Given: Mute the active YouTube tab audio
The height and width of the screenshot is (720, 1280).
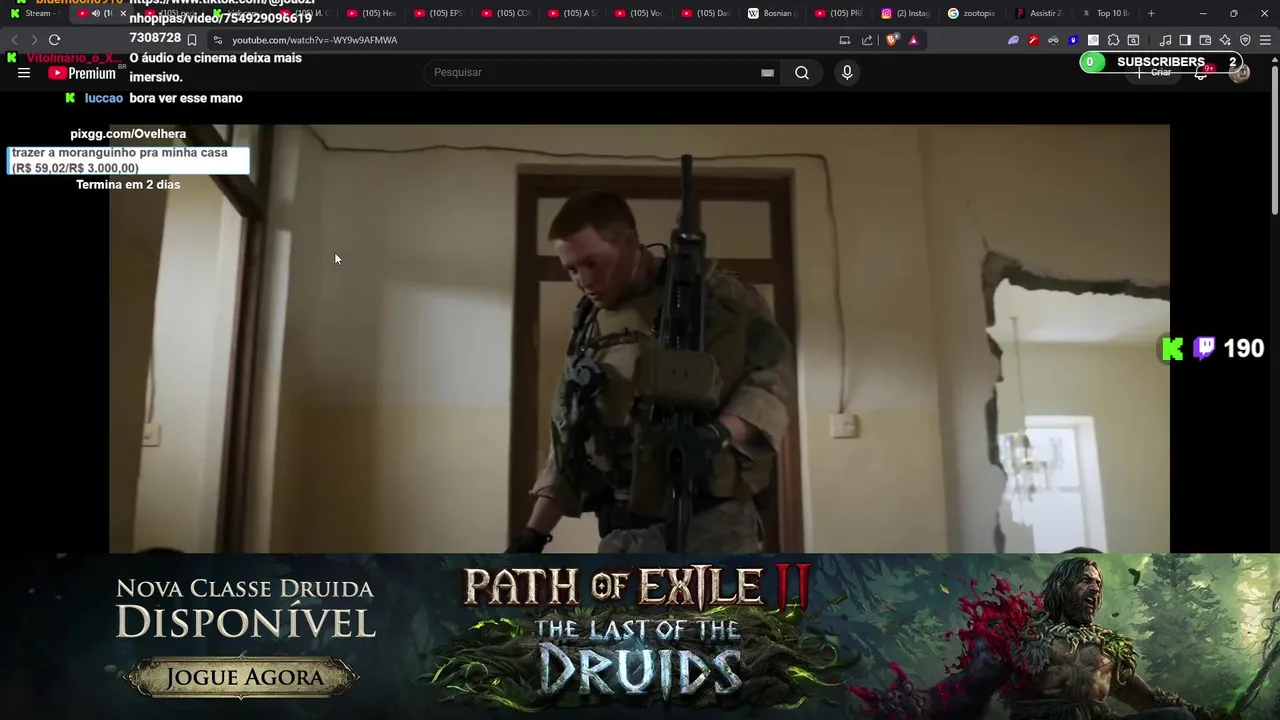Looking at the screenshot, I should [96, 13].
